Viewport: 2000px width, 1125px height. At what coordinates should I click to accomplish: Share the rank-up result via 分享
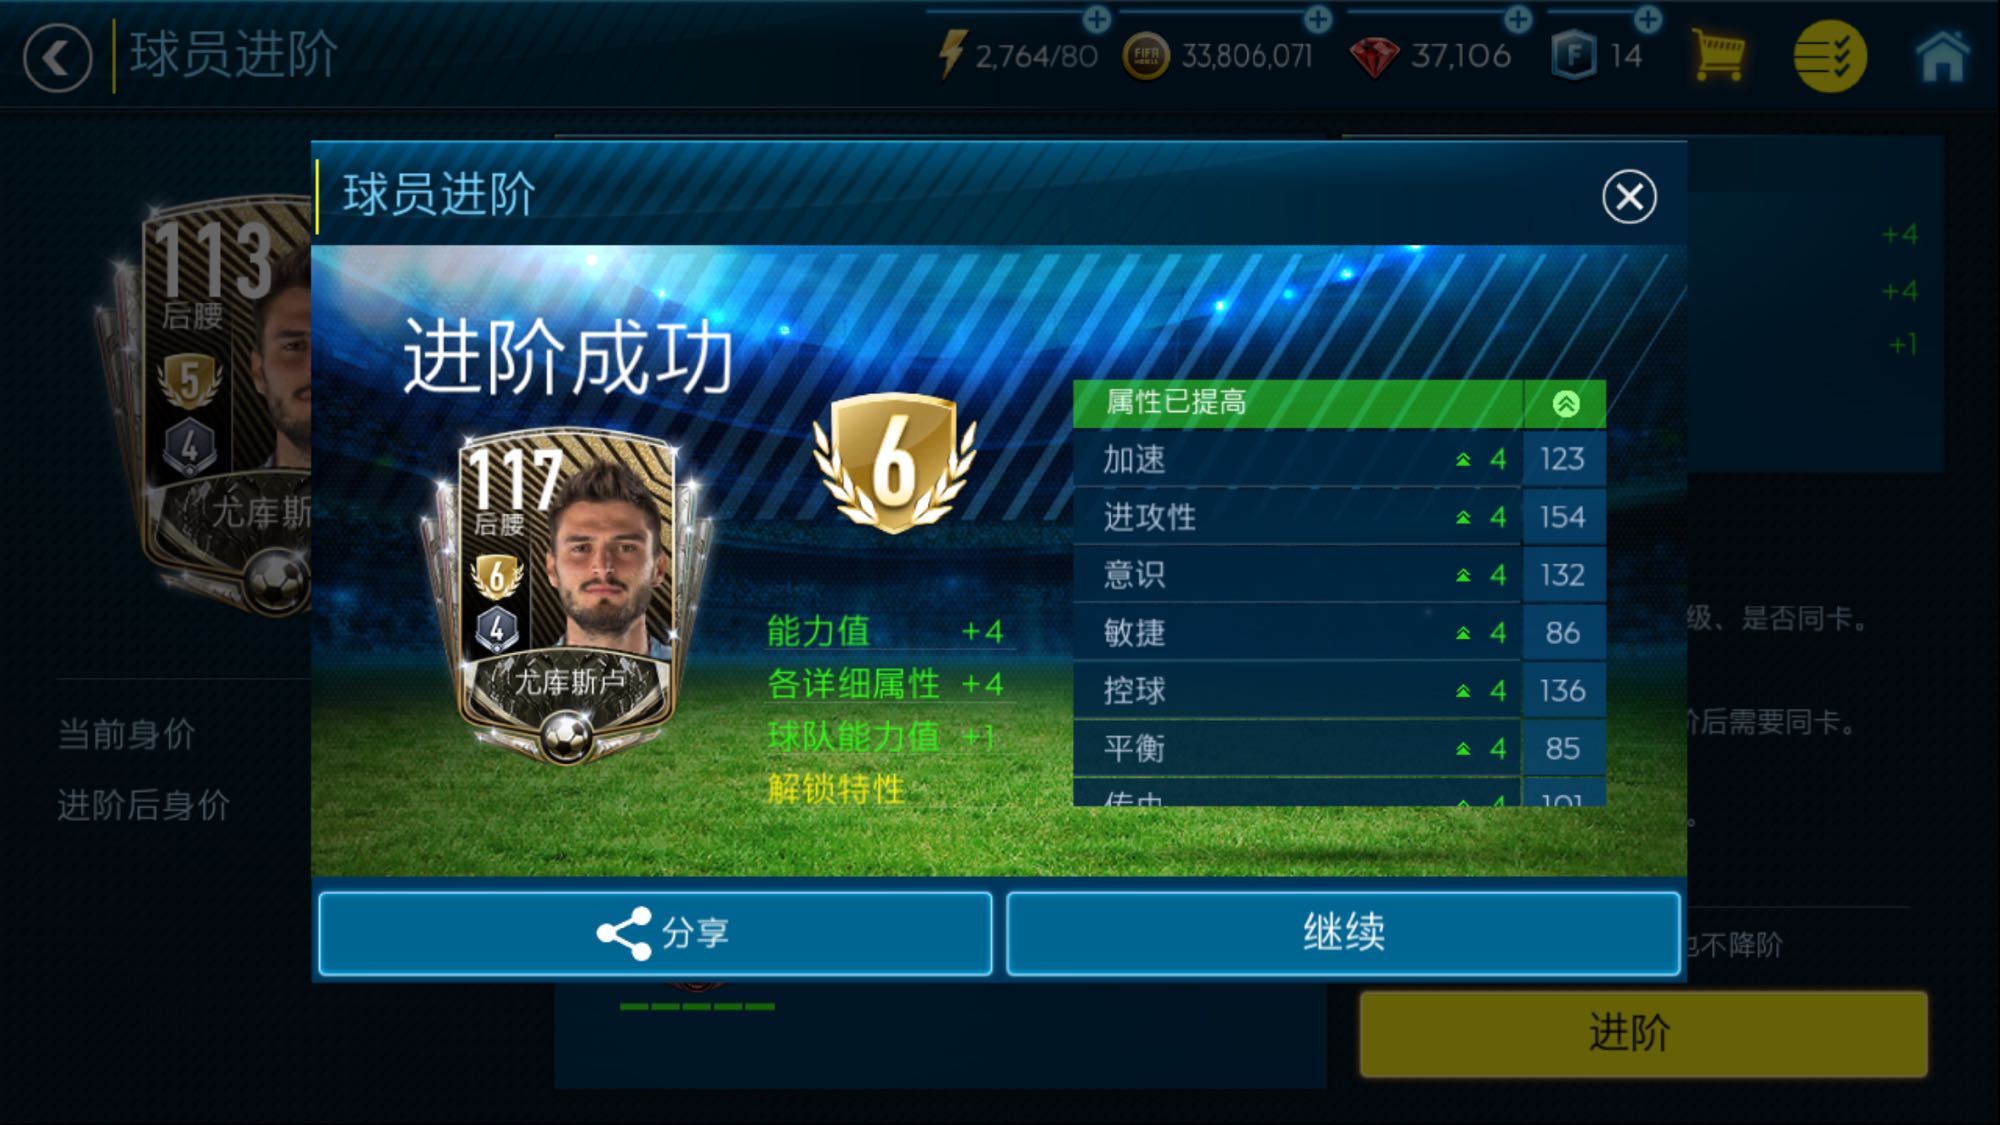pyautogui.click(x=655, y=933)
